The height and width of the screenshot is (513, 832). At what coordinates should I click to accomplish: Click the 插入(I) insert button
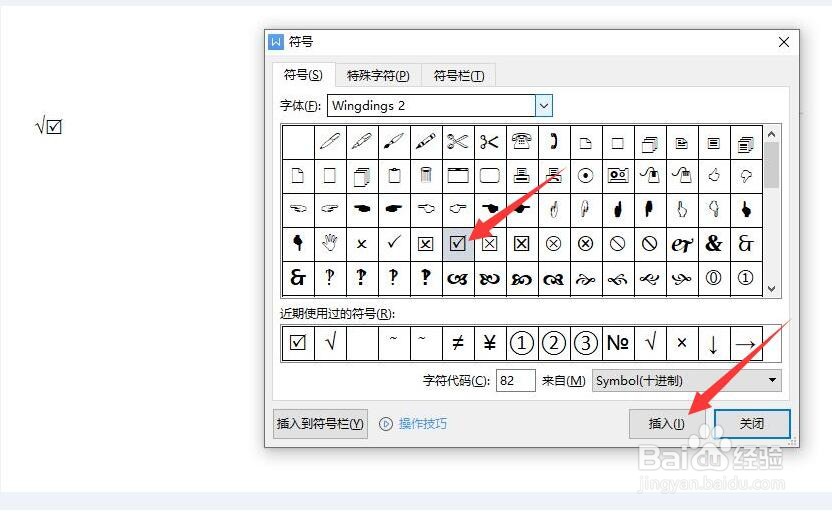coord(666,423)
